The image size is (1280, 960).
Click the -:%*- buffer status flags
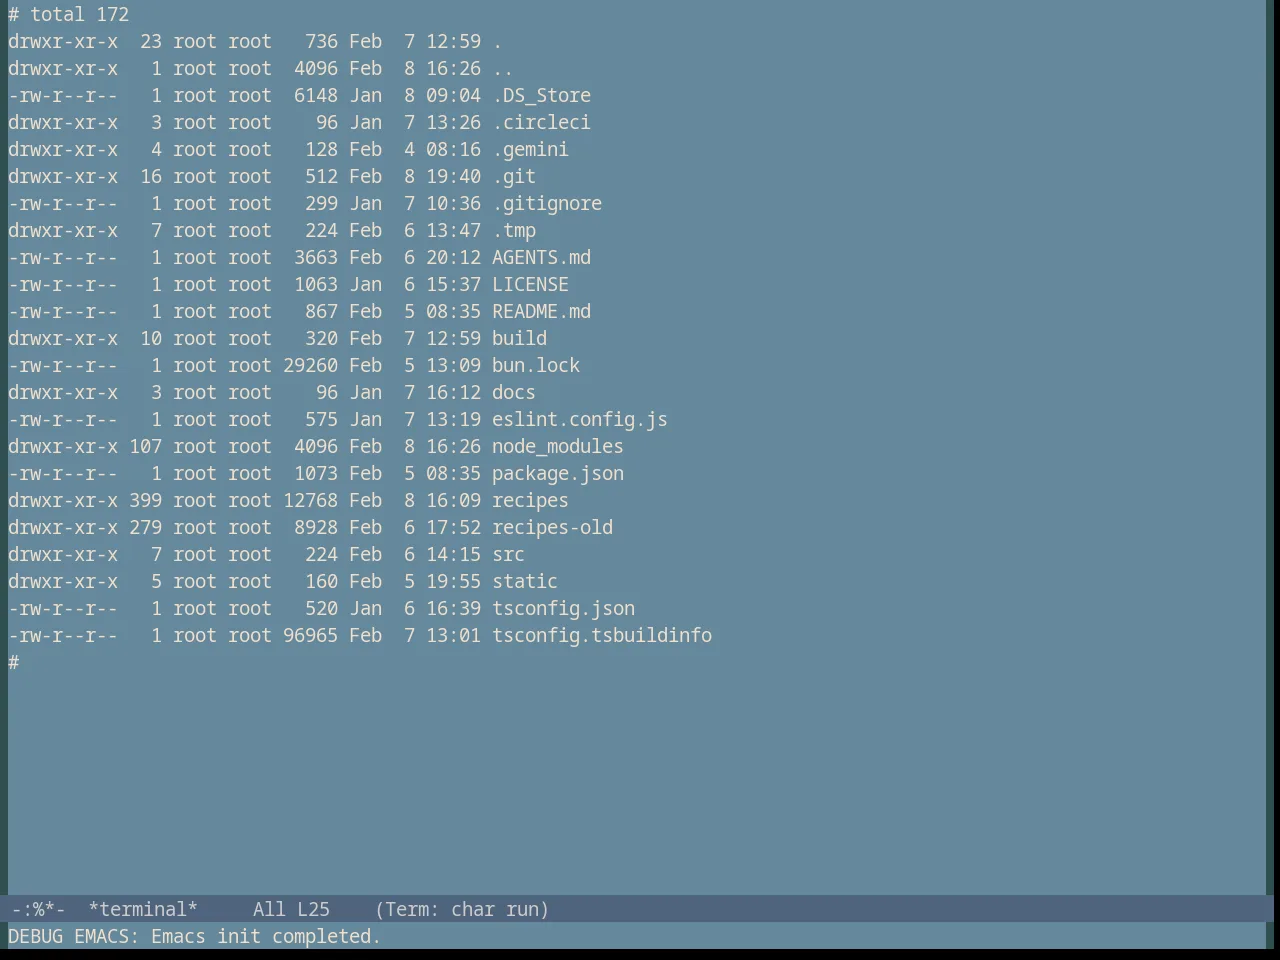click(x=38, y=909)
